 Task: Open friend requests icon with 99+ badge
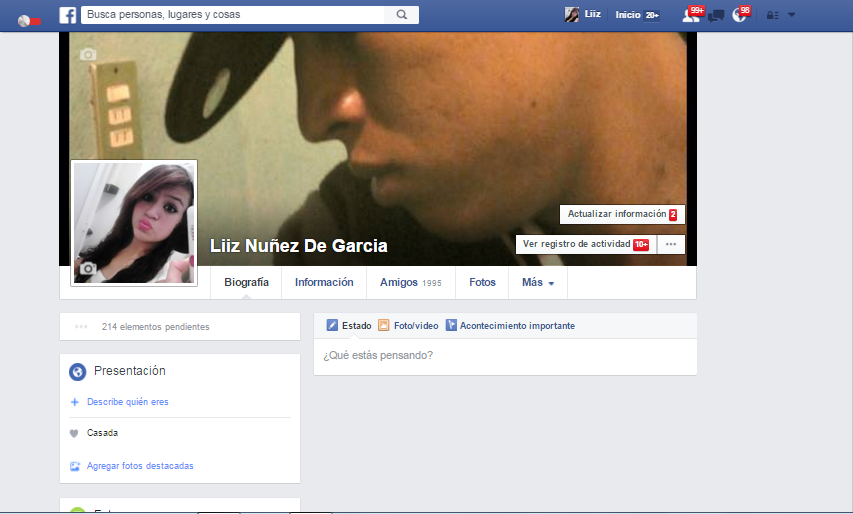pyautogui.click(x=691, y=15)
